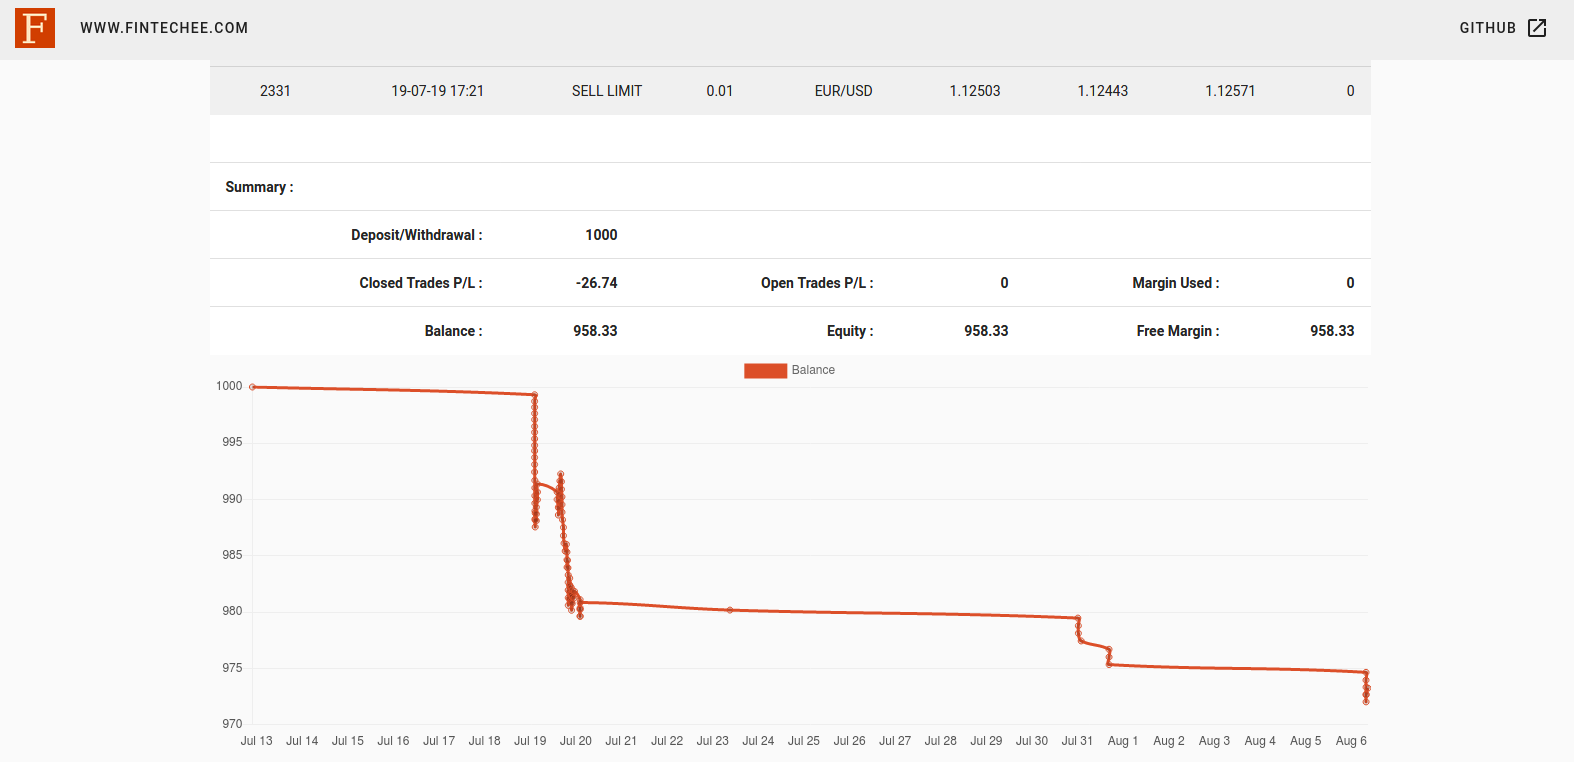The height and width of the screenshot is (762, 1574).
Task: Click the value 1.12571 in the order row
Action: tap(1230, 91)
